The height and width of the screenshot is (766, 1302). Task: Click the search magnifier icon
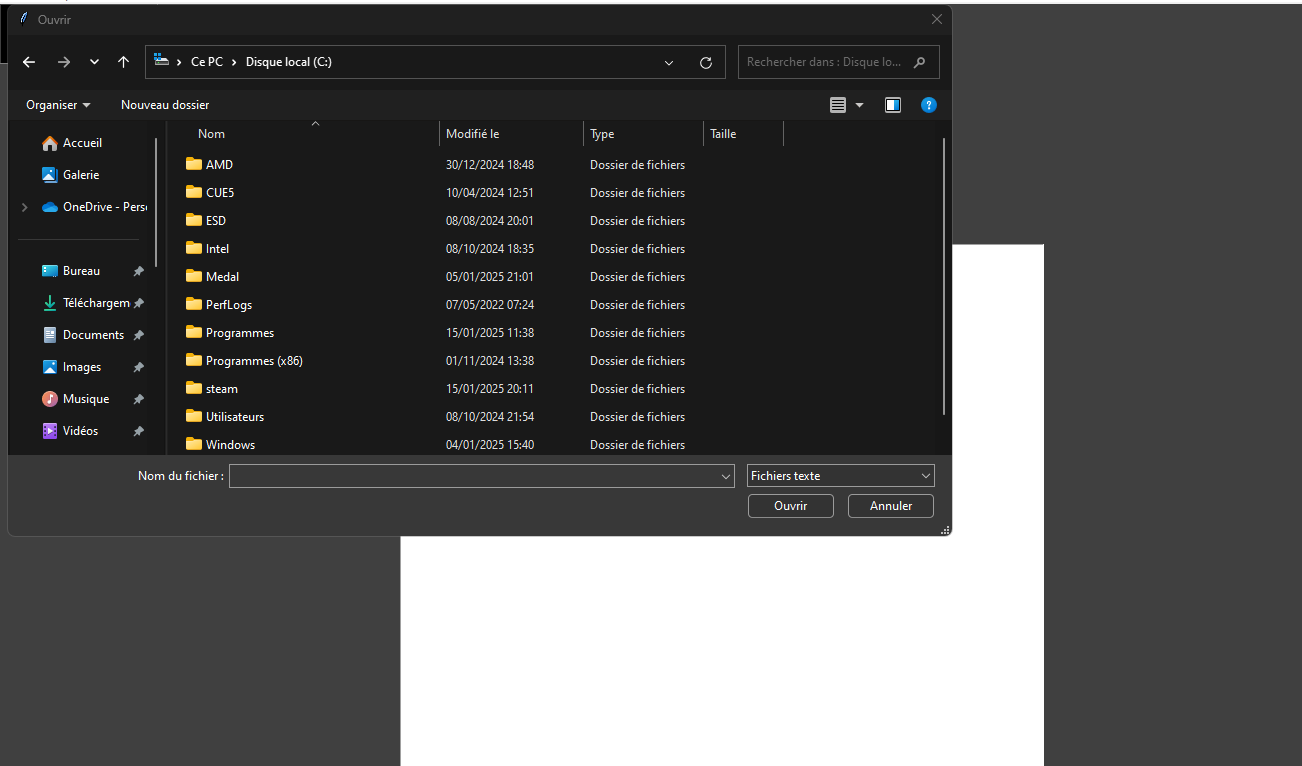click(919, 61)
